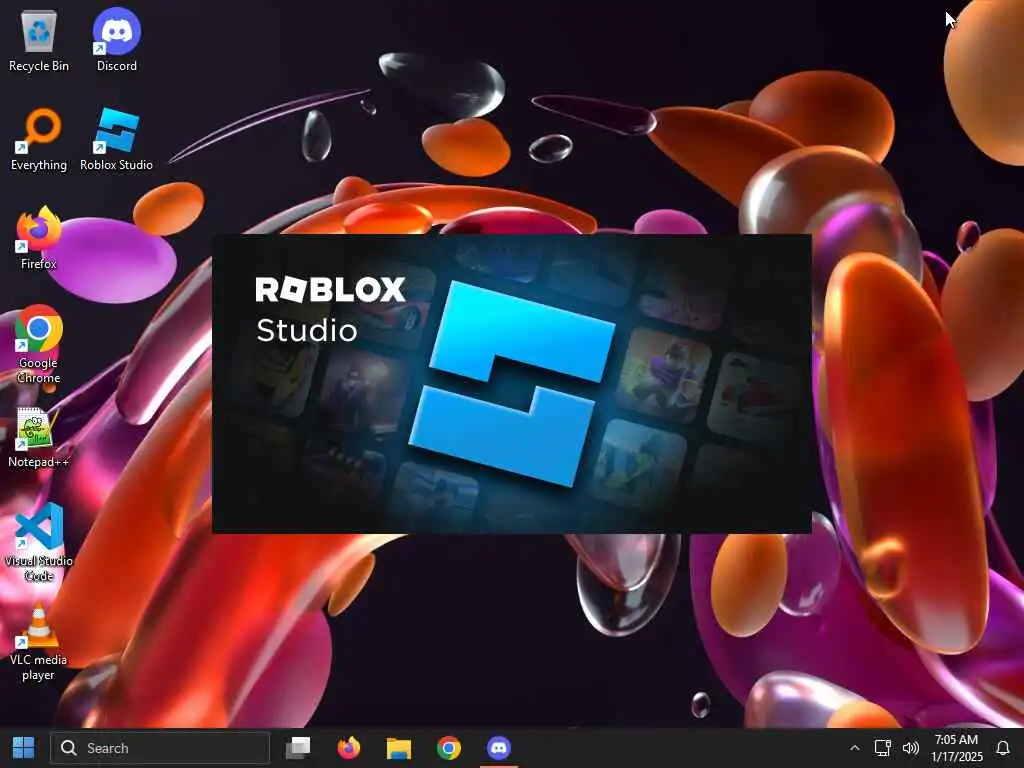This screenshot has width=1024, height=768.
Task: Select the Notepad++ desktop shortcut
Action: 39,438
